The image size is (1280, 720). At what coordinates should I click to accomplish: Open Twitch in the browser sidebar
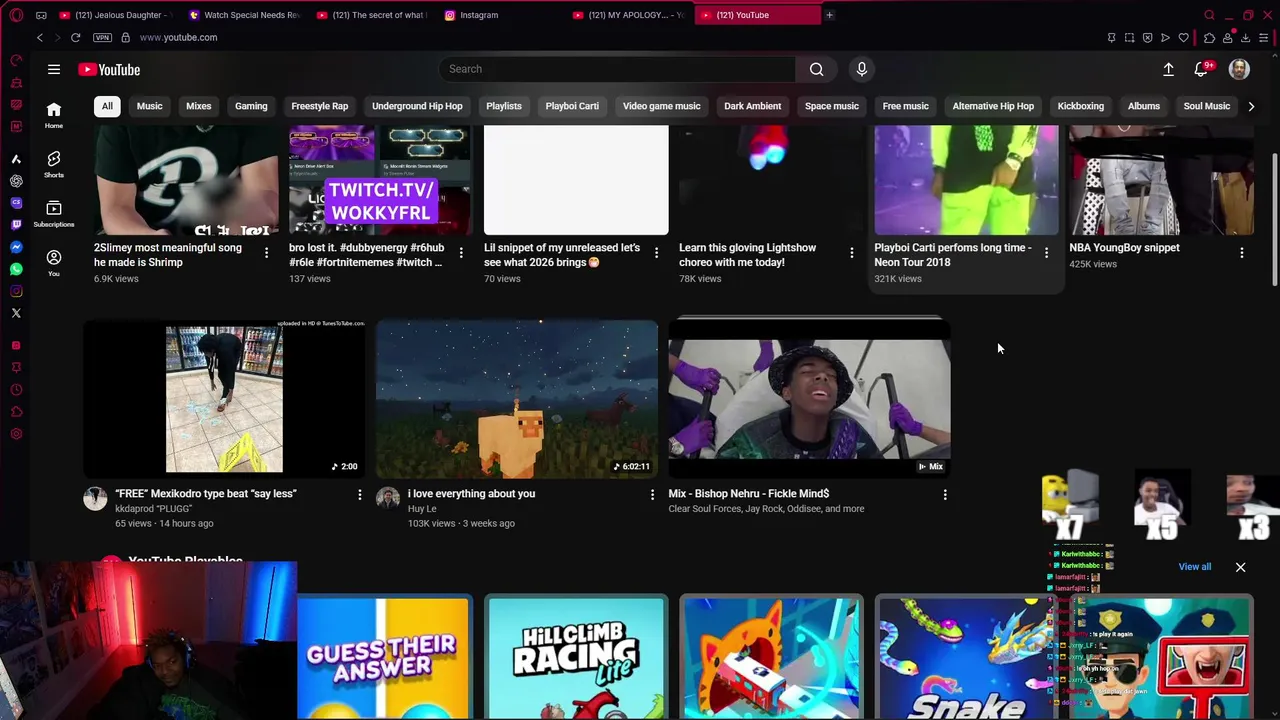pyautogui.click(x=16, y=225)
